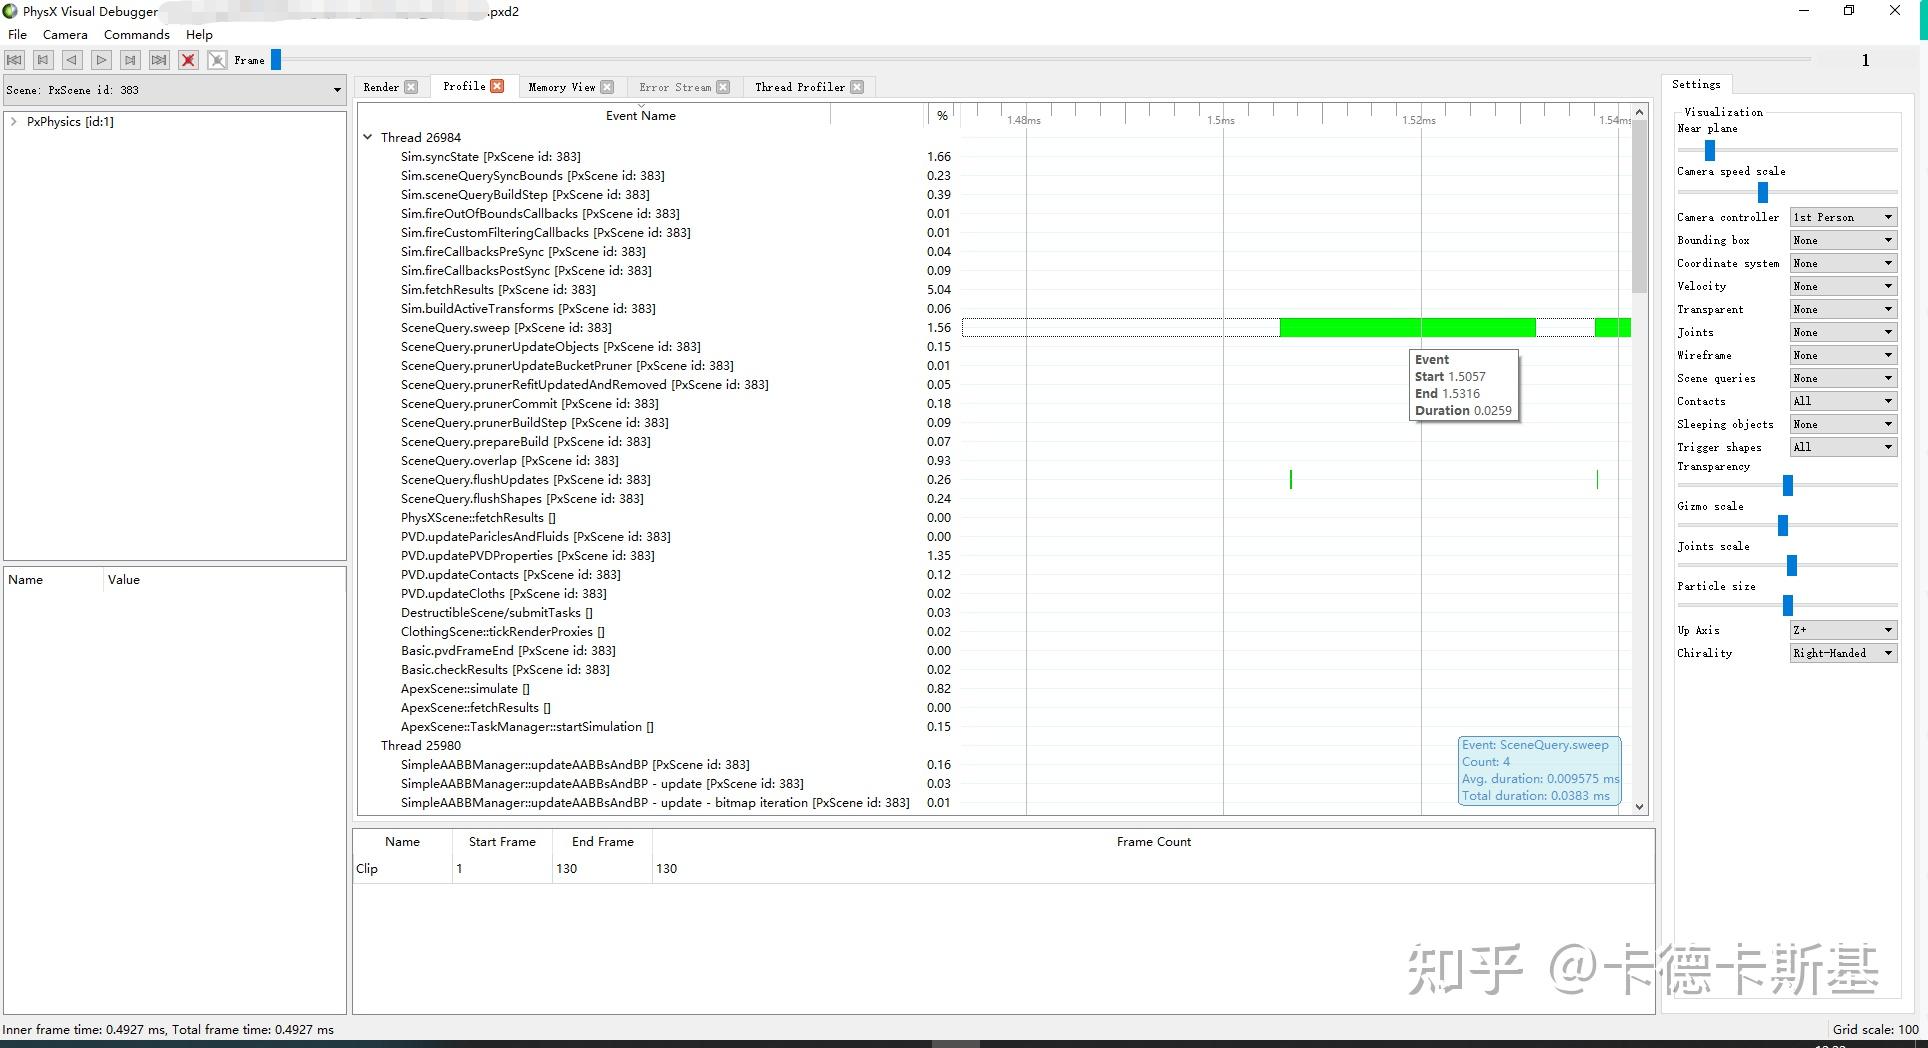Click the Joints scale slider handle
This screenshot has height=1048, width=1928.
(1792, 566)
